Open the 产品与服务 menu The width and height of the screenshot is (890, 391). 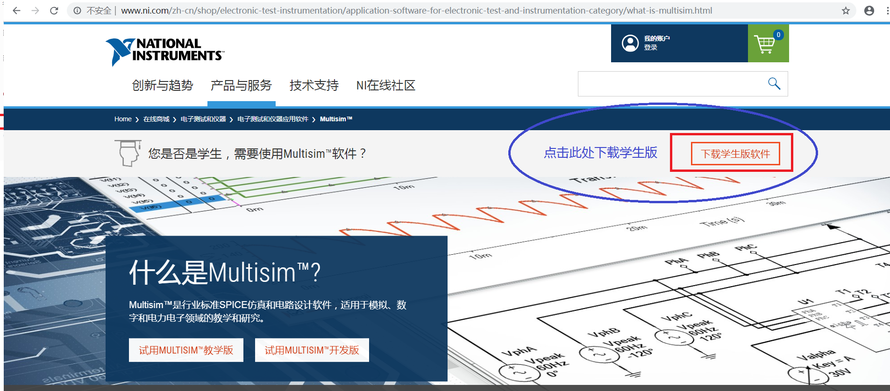click(x=241, y=86)
